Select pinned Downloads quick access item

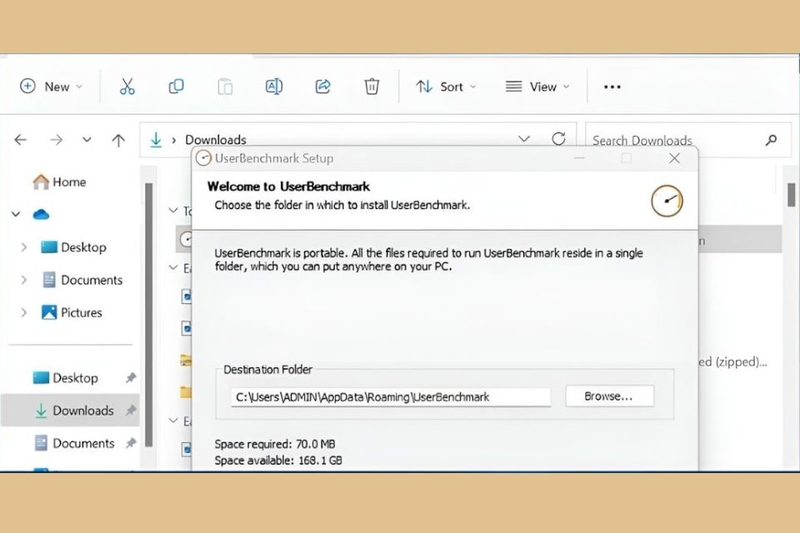tap(70, 411)
